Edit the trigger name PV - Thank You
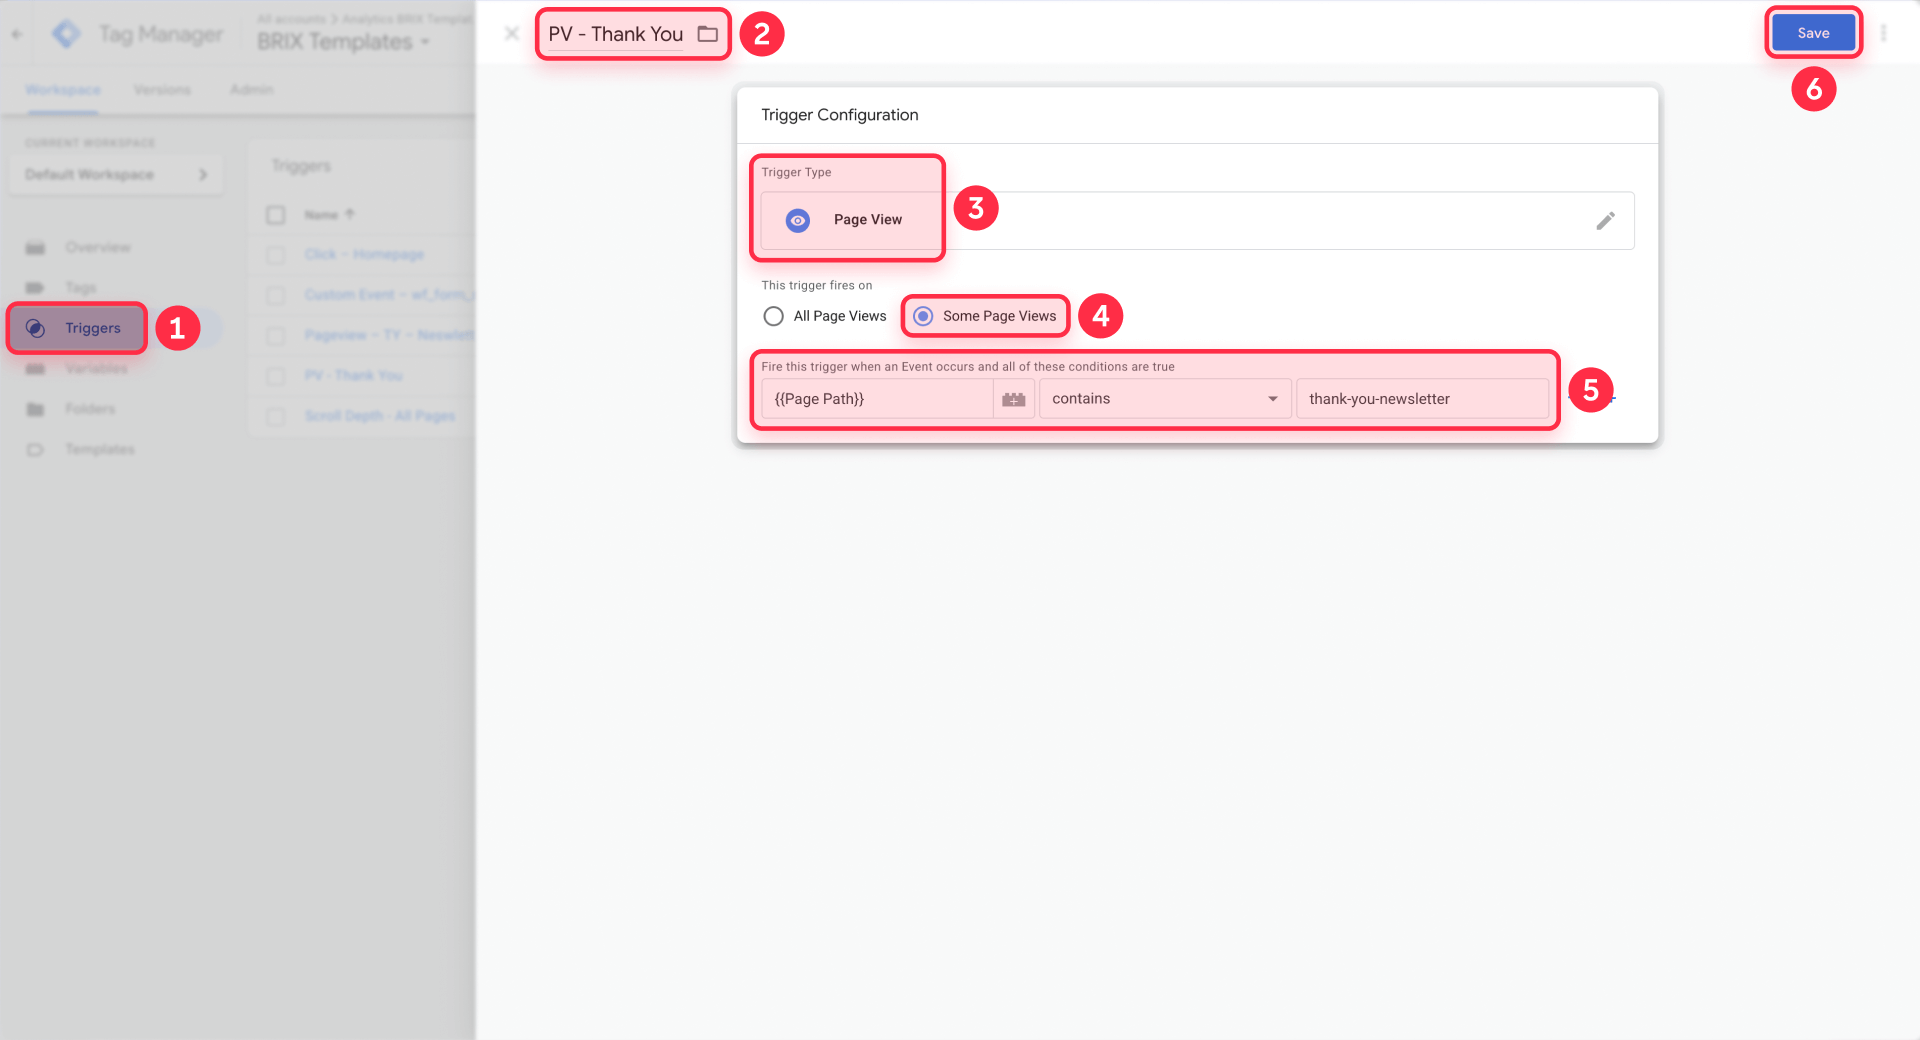 point(615,34)
